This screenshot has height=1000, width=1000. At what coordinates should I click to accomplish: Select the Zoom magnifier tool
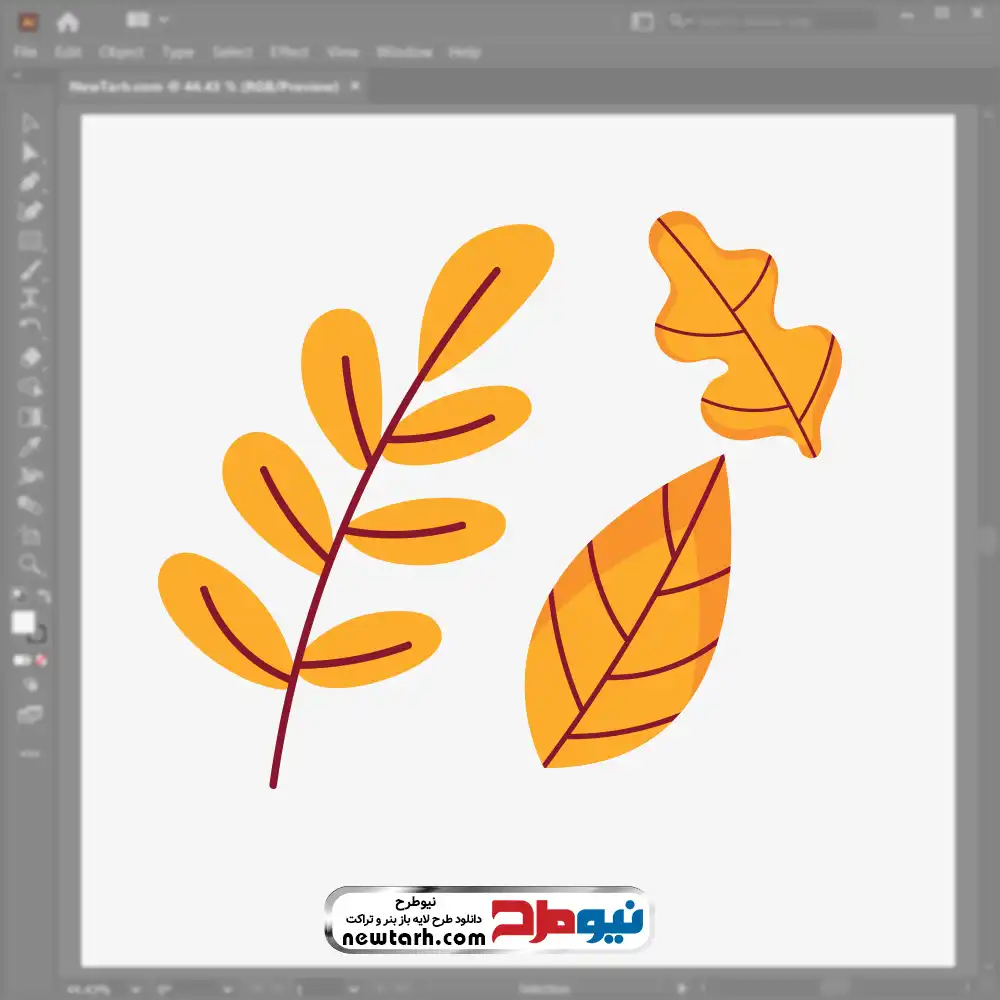pyautogui.click(x=30, y=564)
